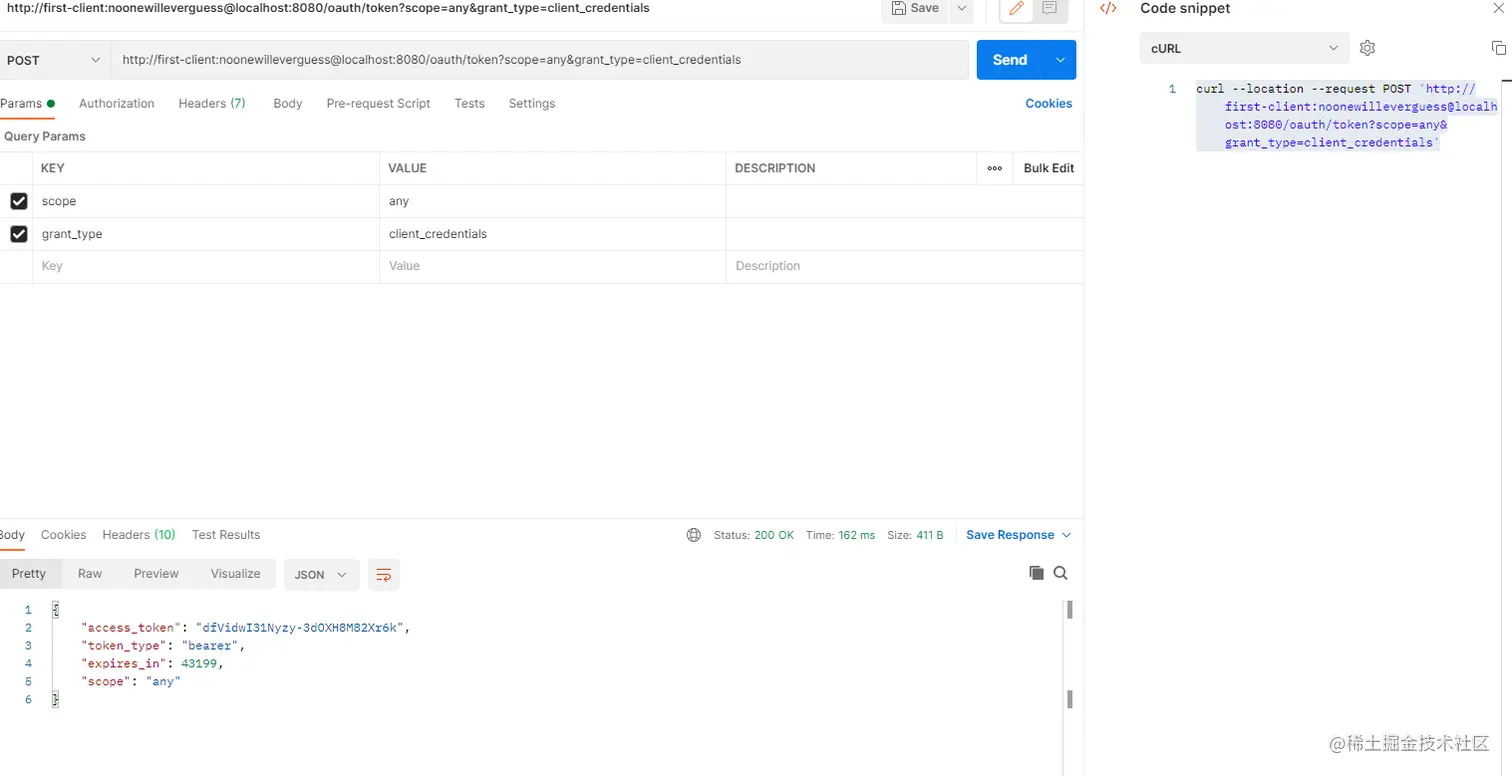This screenshot has width=1512, height=776.
Task: Click the Query Params section label
Action: tap(45, 136)
